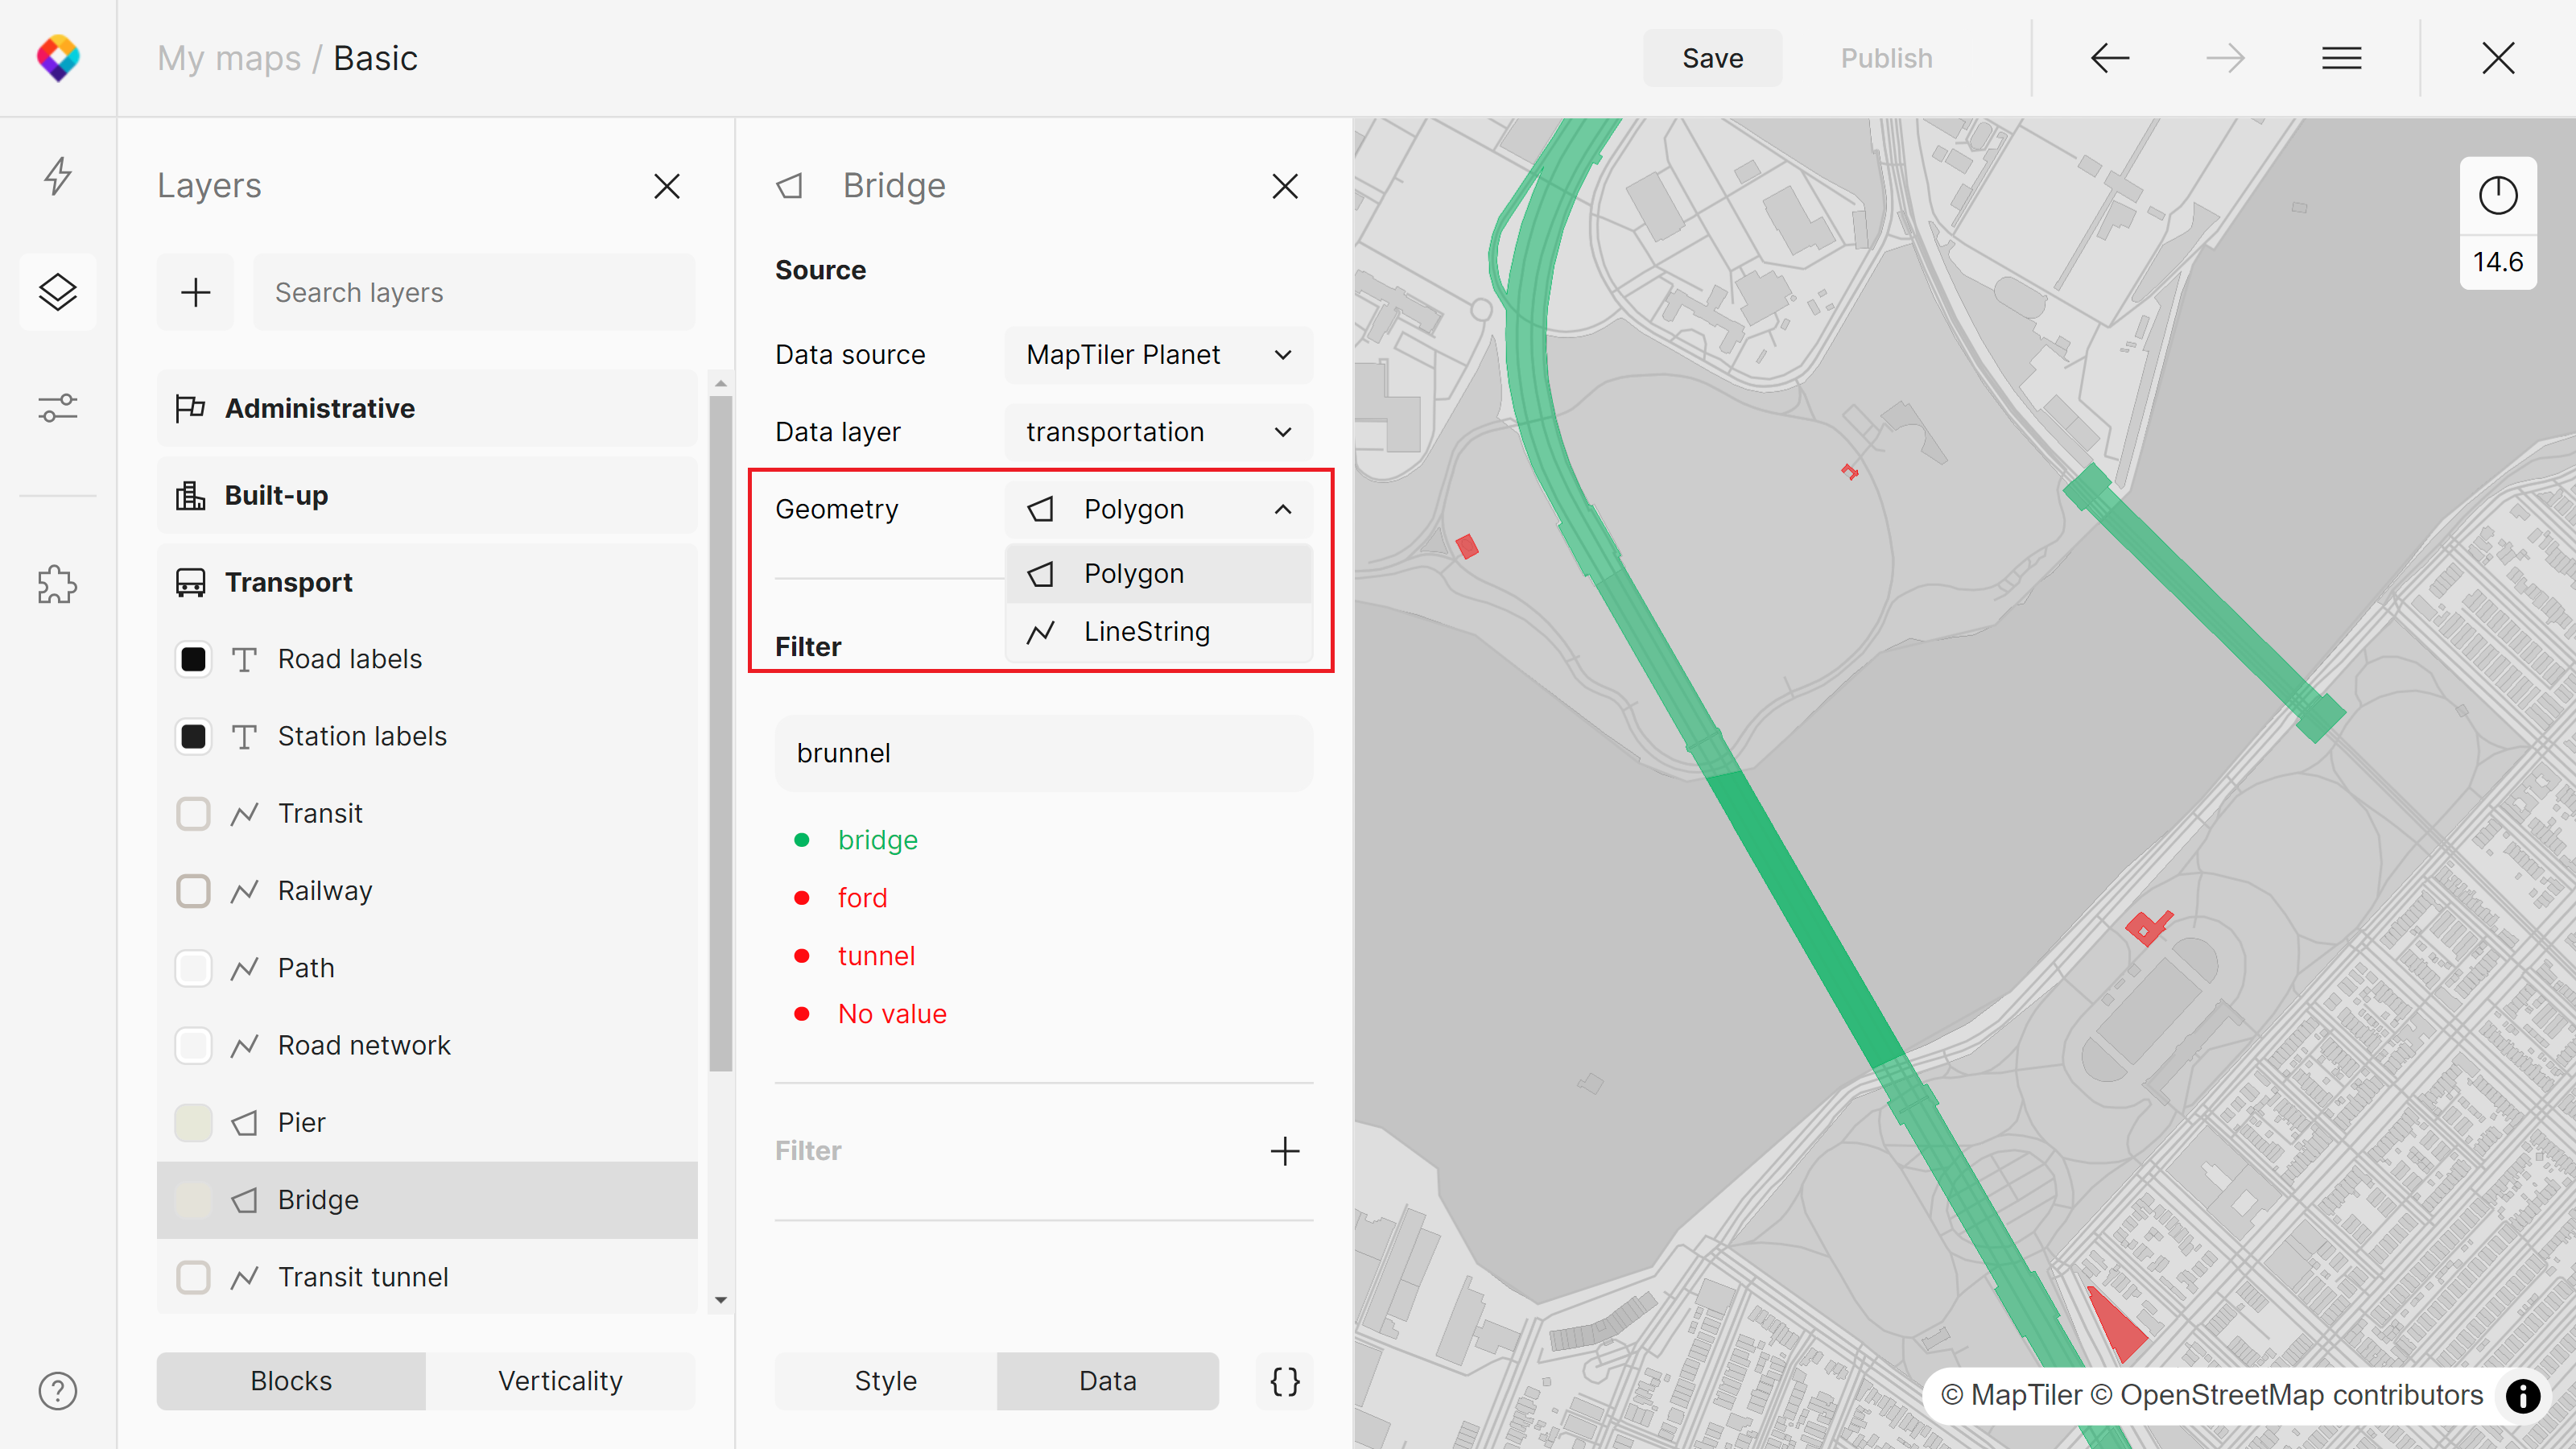Viewport: 2576px width, 1449px height.
Task: Switch to the Verticality tab
Action: point(560,1381)
